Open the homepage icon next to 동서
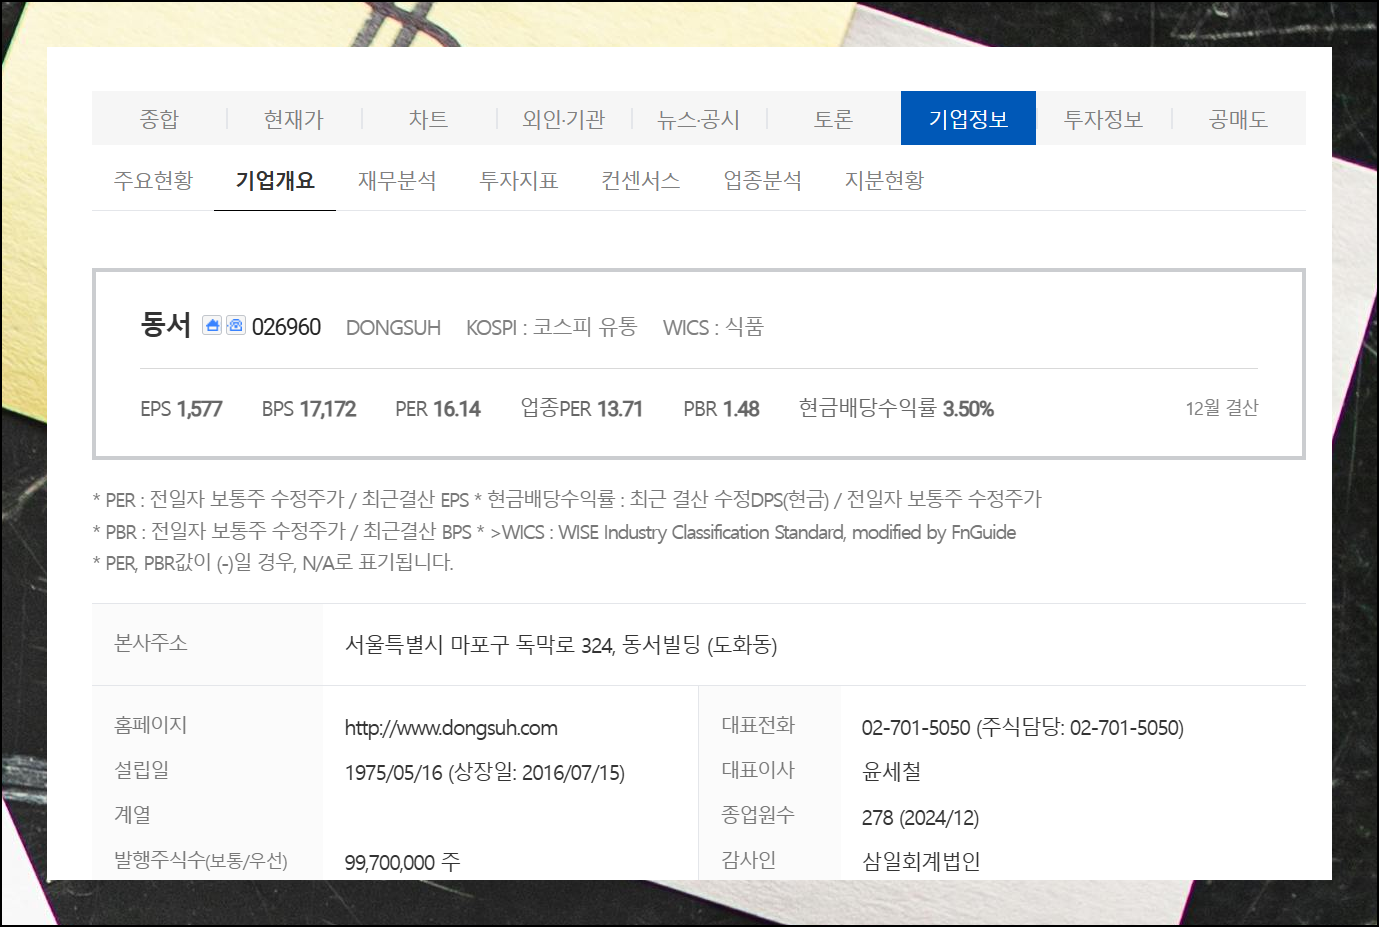 [x=212, y=325]
